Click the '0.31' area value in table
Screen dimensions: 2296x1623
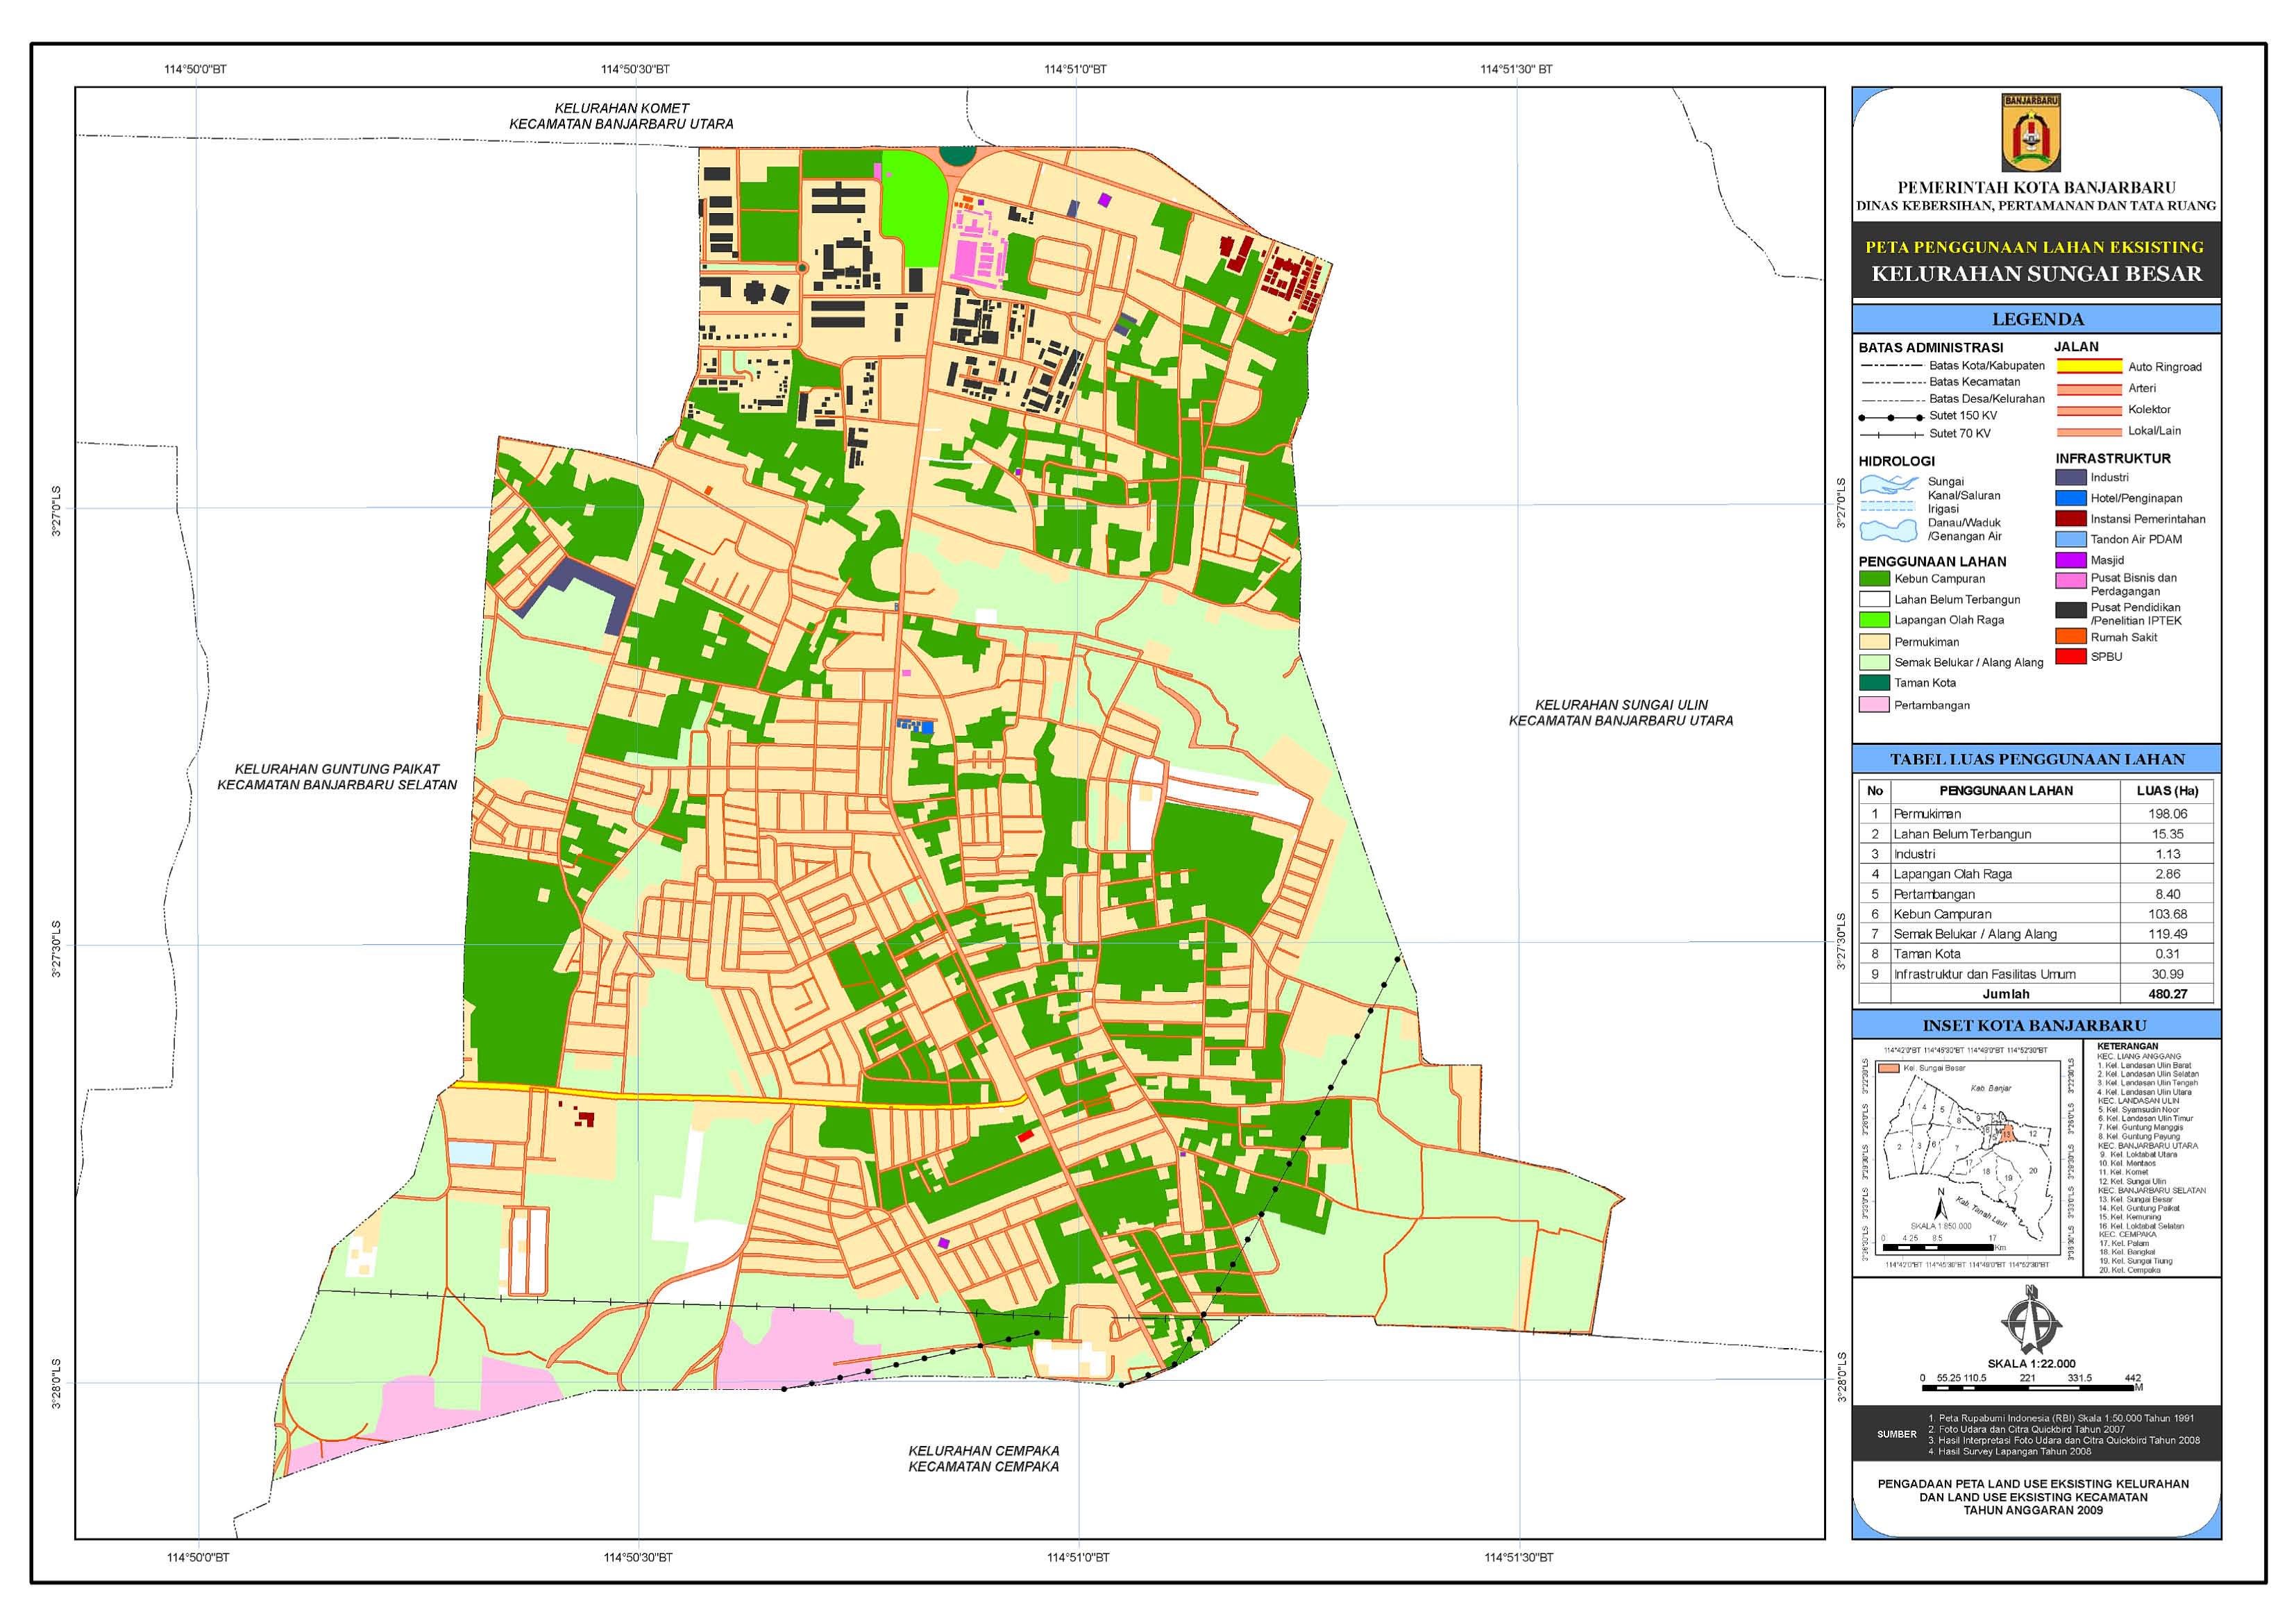tap(2167, 954)
